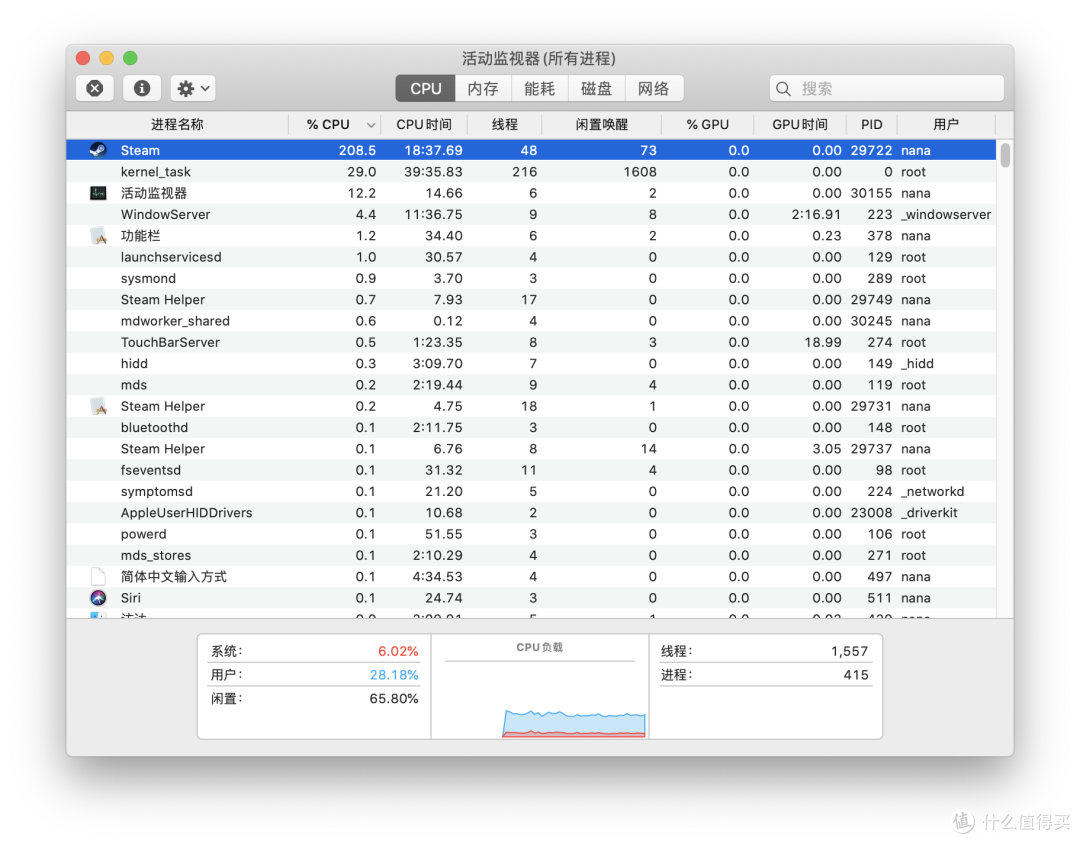Click the 搜索 search field
The height and width of the screenshot is (844, 1080).
pyautogui.click(x=886, y=88)
